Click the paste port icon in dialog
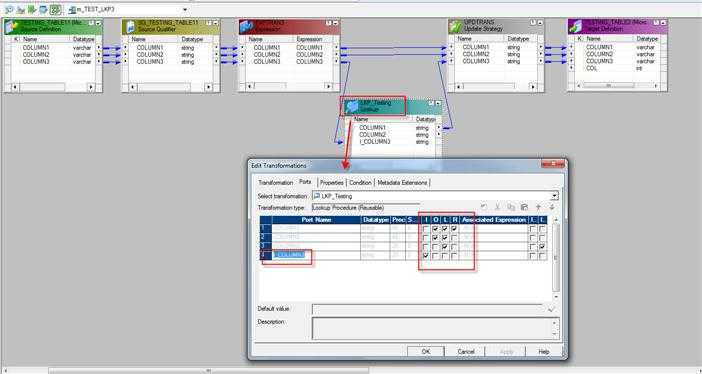The width and height of the screenshot is (702, 374). 524,207
